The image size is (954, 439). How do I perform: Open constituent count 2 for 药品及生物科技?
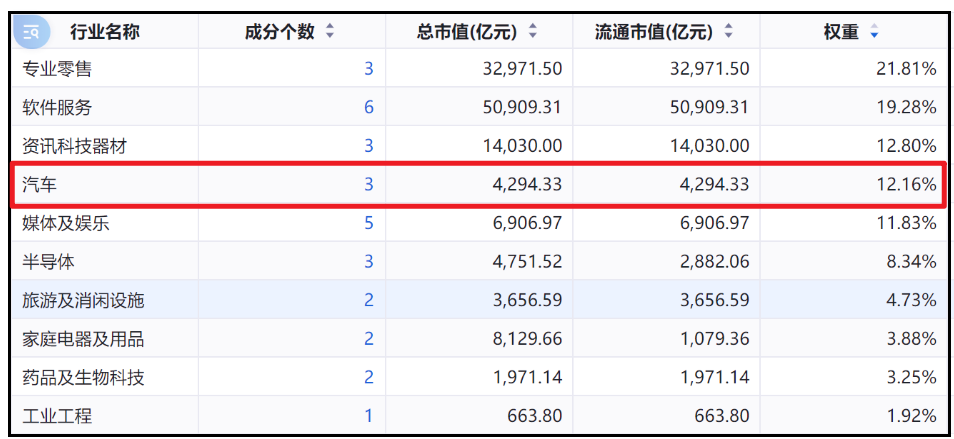point(369,378)
